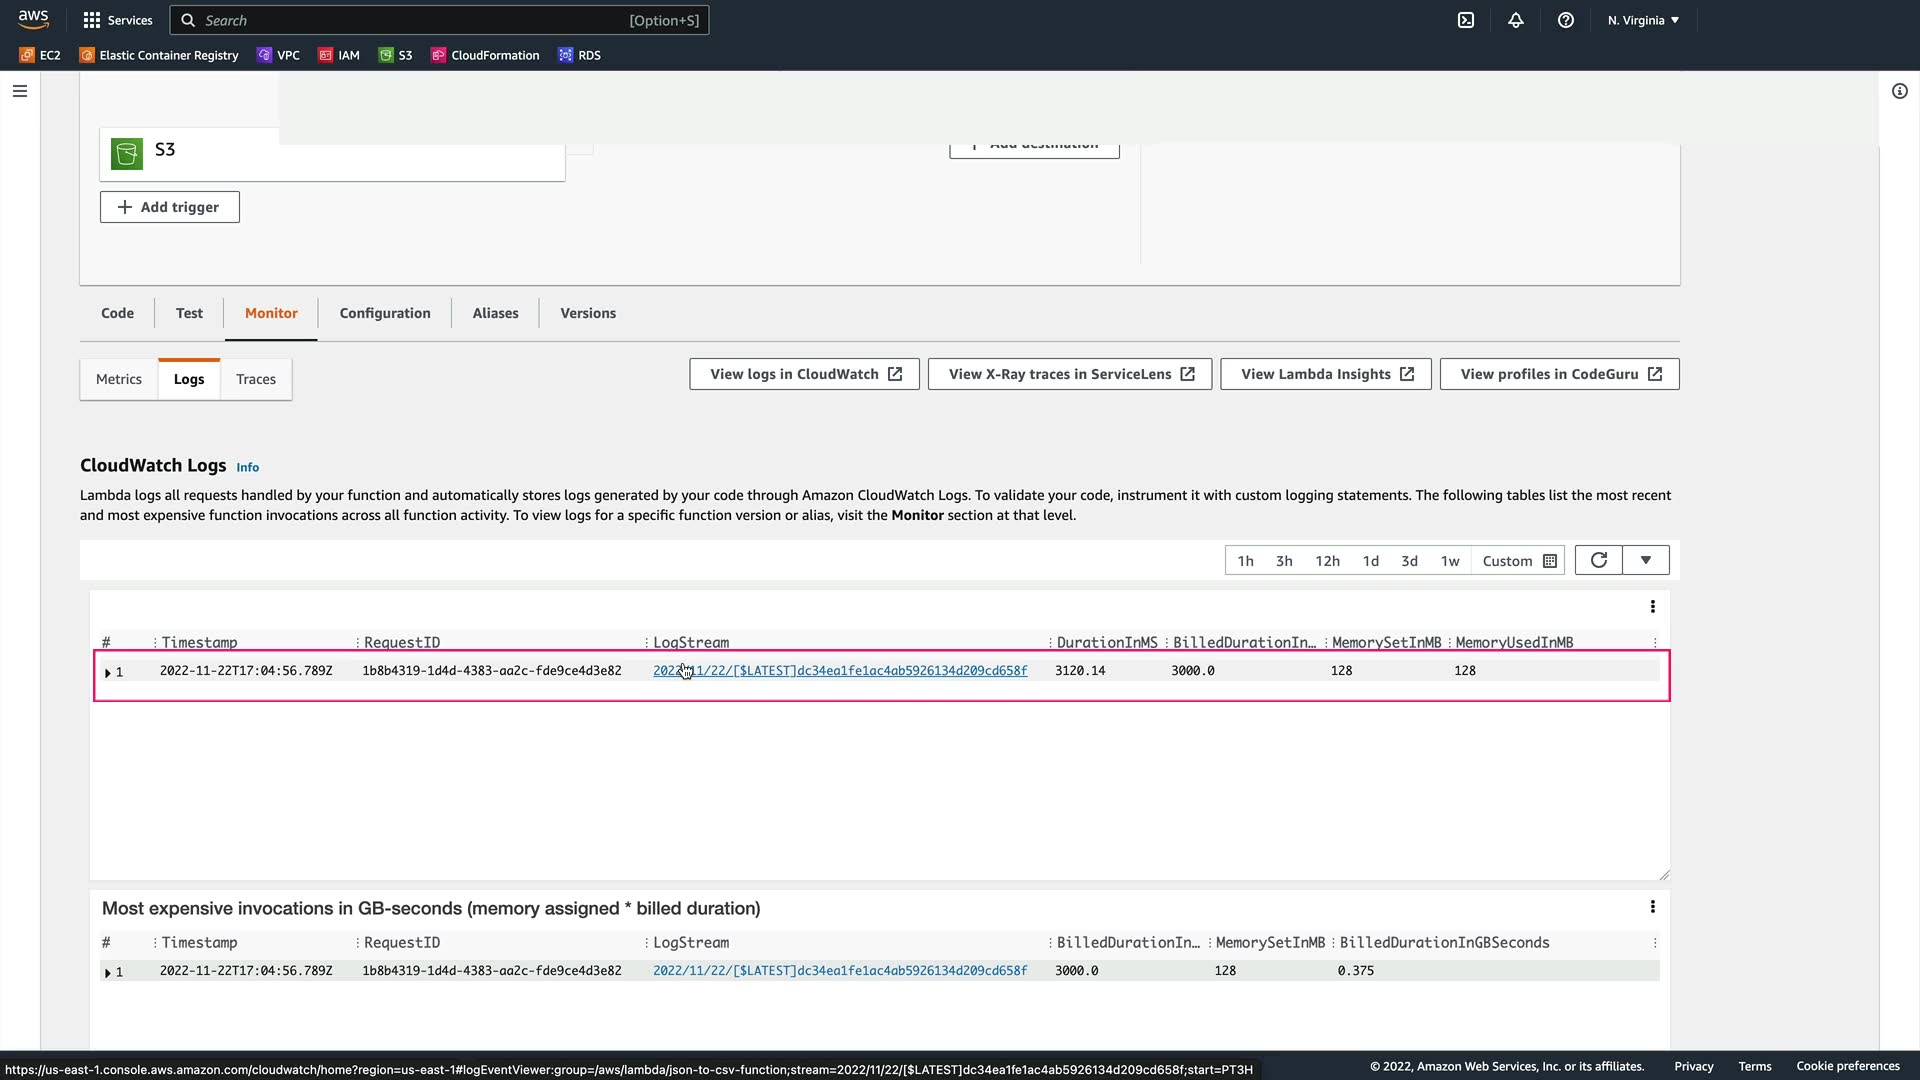Refresh the CloudWatch logs results

pyautogui.click(x=1598, y=560)
